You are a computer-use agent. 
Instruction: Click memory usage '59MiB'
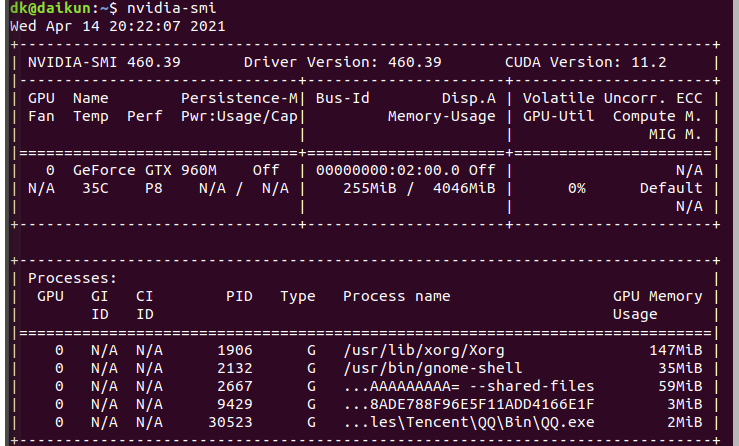pos(681,386)
